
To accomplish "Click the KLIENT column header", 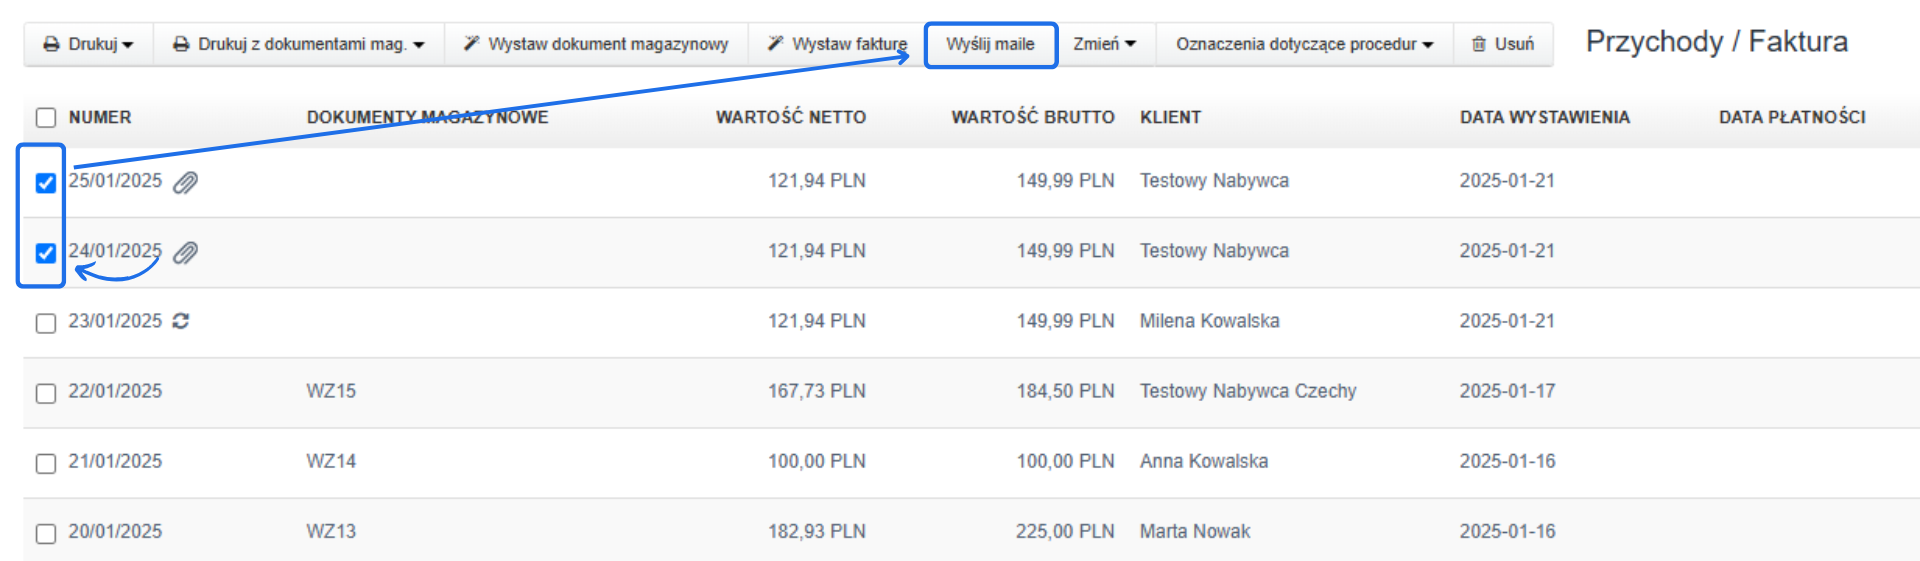I will tap(1171, 117).
